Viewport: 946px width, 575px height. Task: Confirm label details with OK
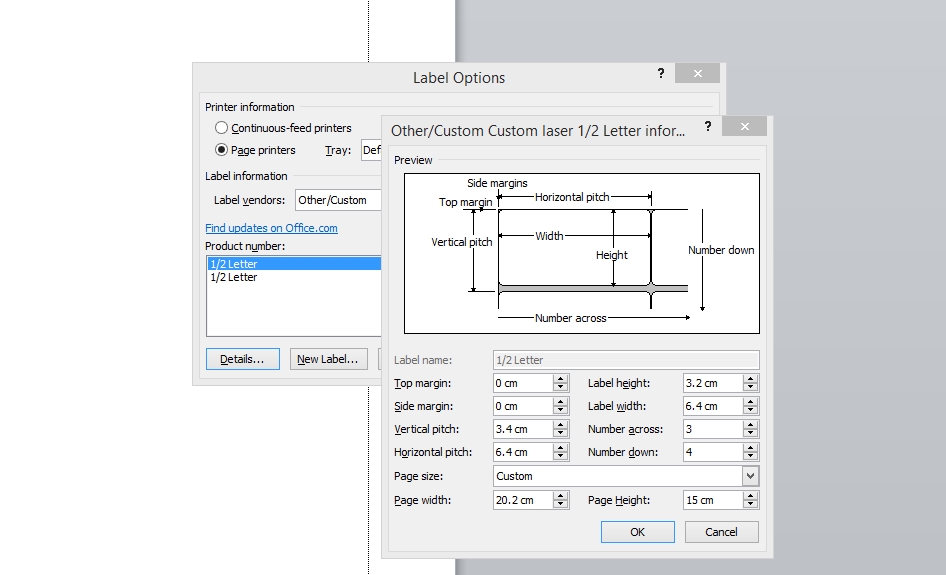pos(638,532)
